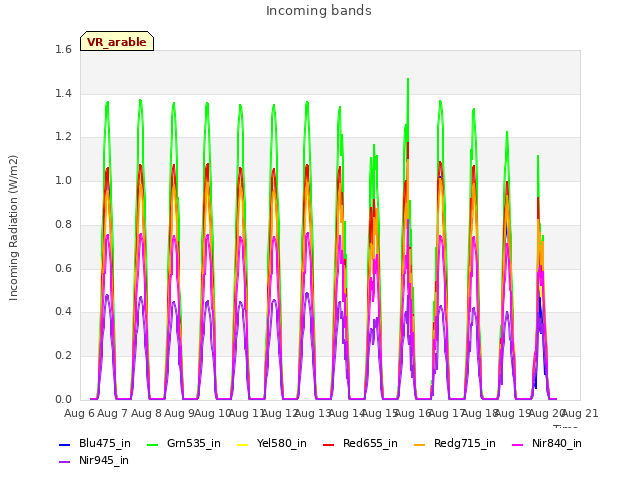Click the 0.0 y-axis tick label

click(x=63, y=399)
